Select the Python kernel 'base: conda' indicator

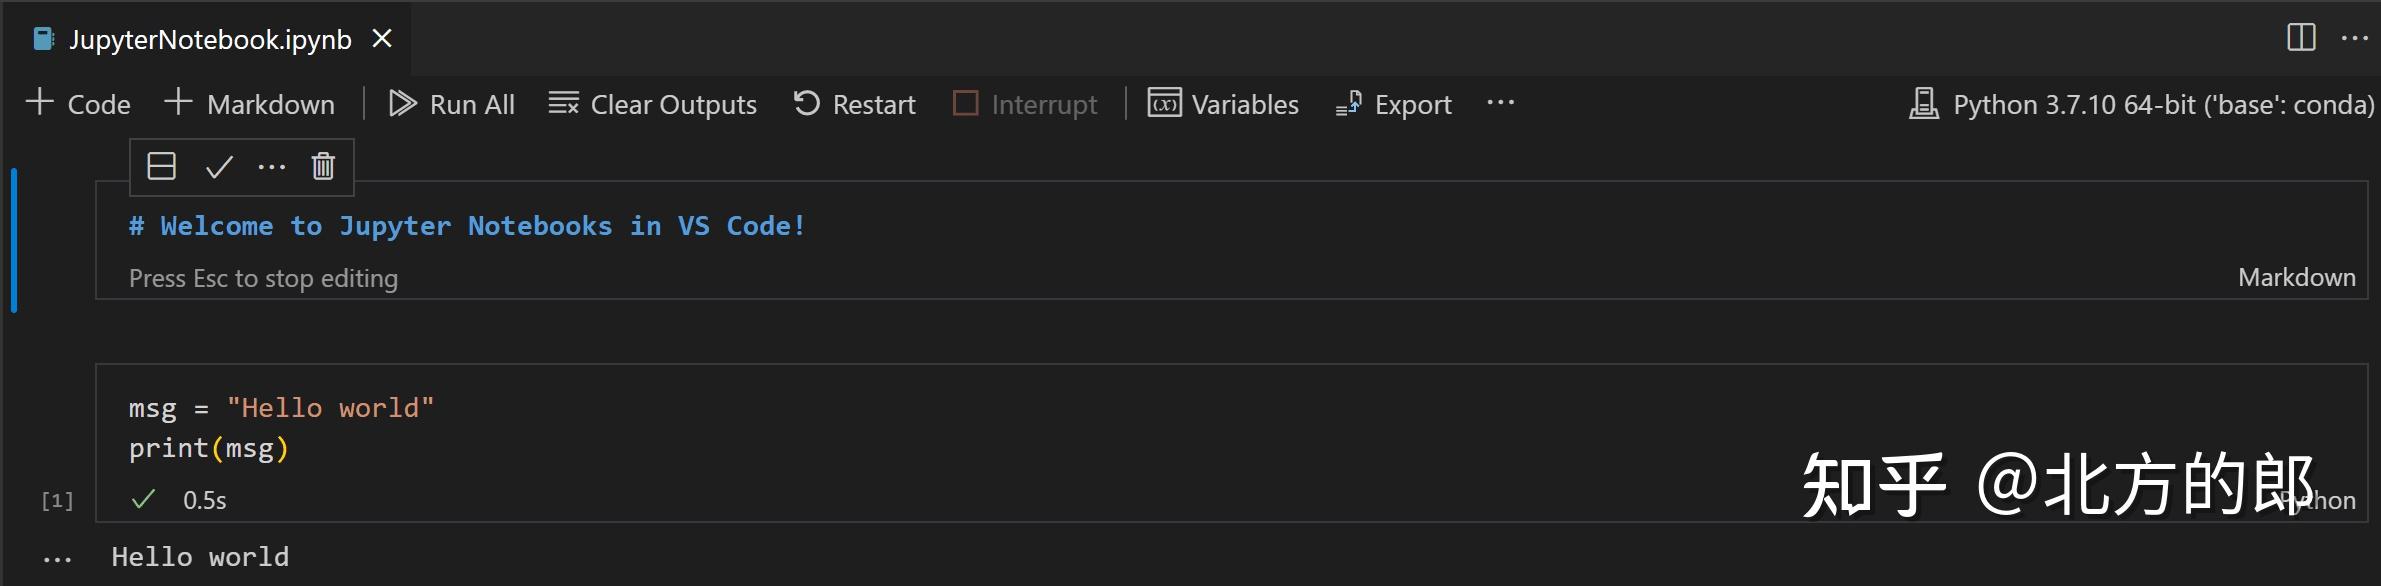[x=2140, y=103]
